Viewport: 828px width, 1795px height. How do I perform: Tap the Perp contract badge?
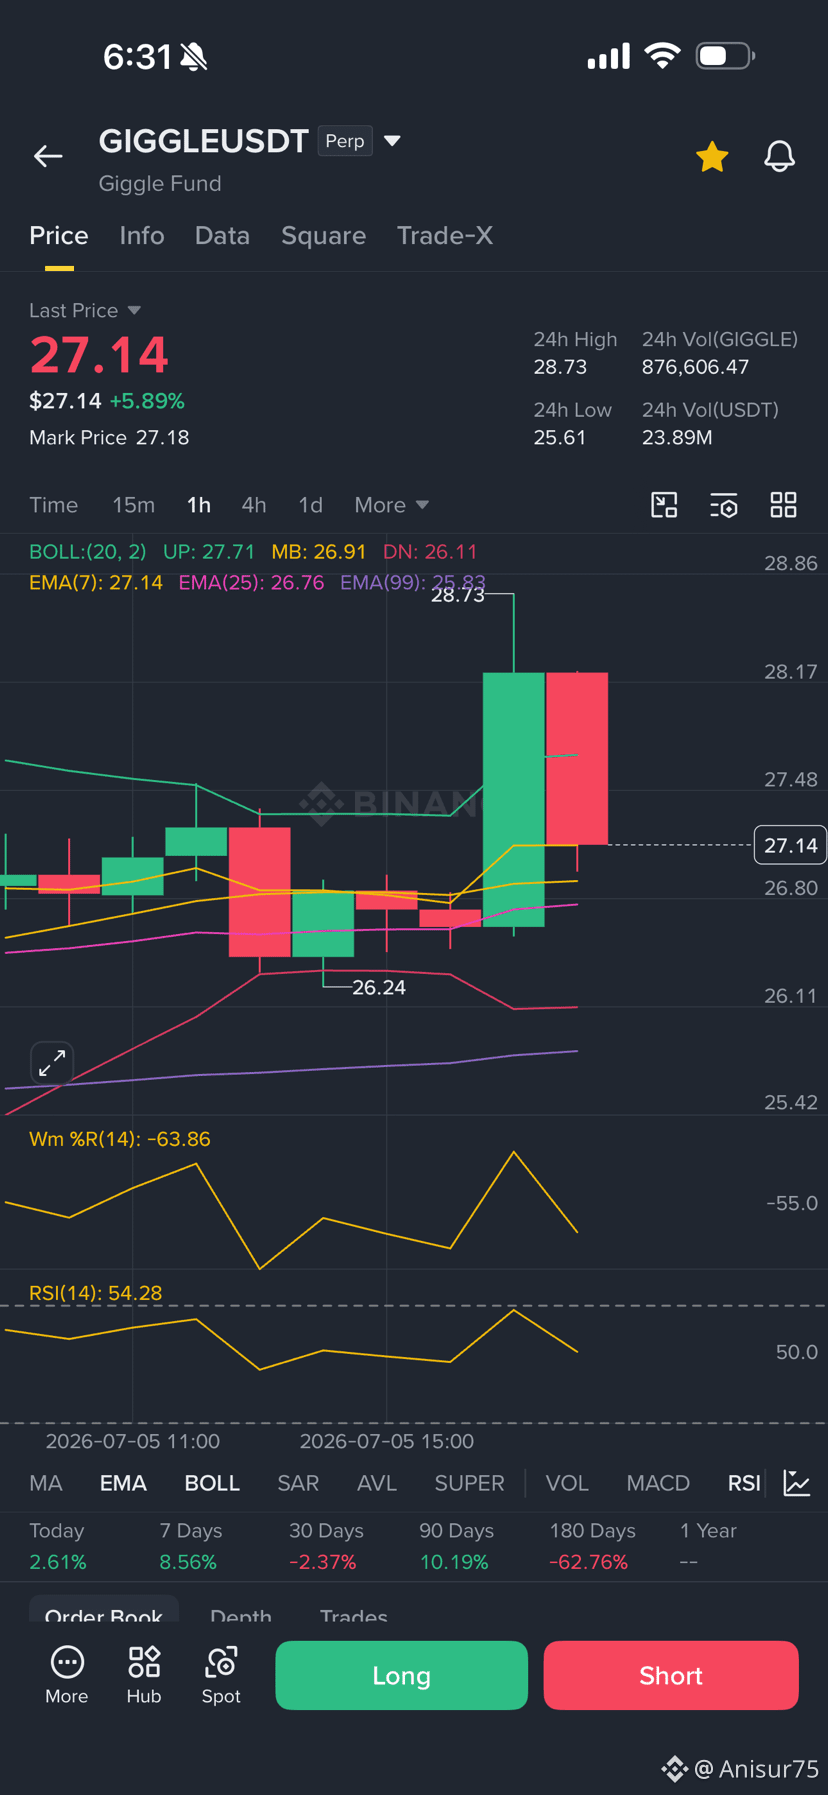pyautogui.click(x=345, y=141)
